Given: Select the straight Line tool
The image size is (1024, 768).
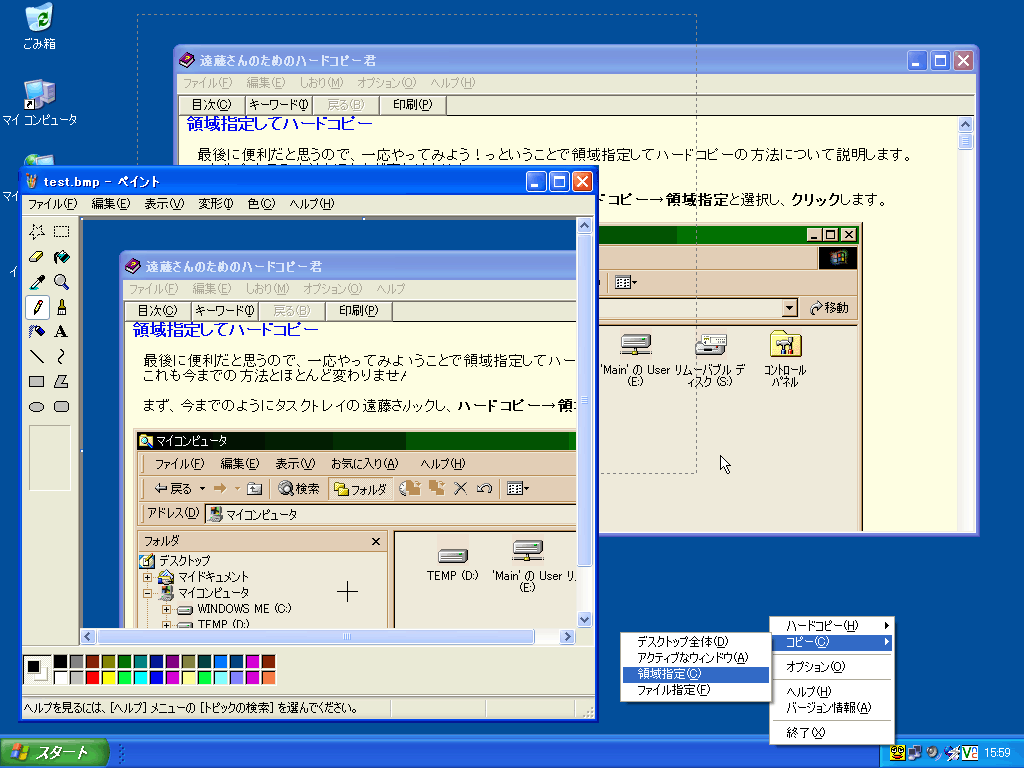Looking at the screenshot, I should [37, 356].
